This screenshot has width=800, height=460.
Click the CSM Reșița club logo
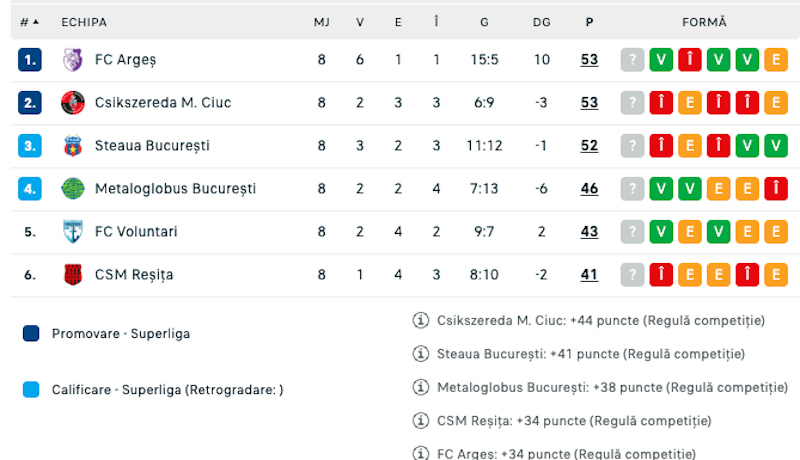click(x=72, y=274)
